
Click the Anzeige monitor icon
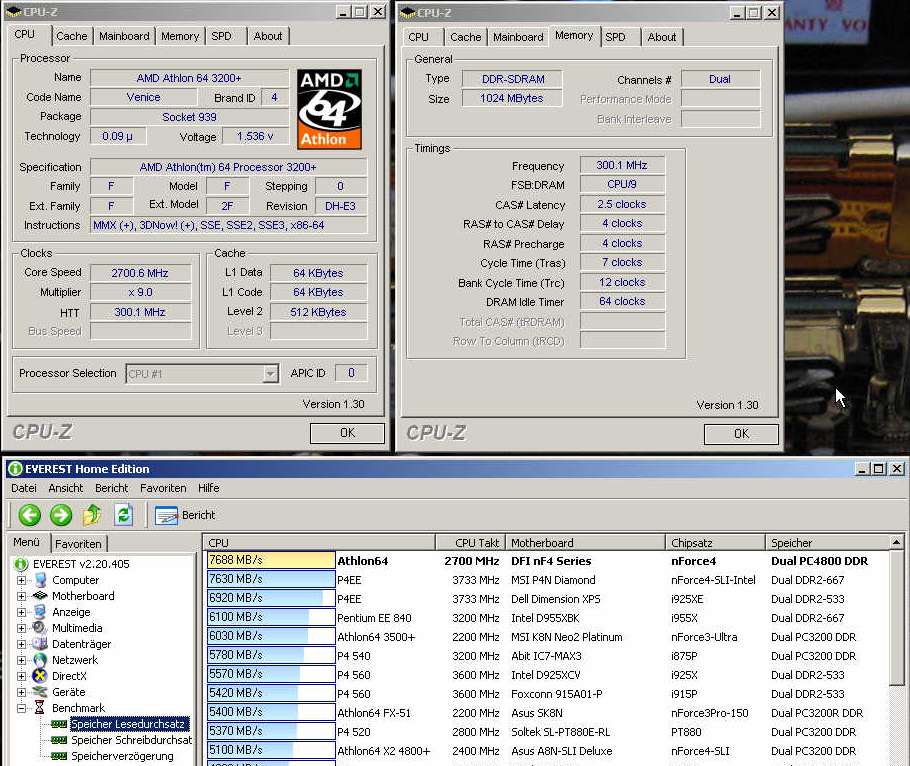pos(39,612)
